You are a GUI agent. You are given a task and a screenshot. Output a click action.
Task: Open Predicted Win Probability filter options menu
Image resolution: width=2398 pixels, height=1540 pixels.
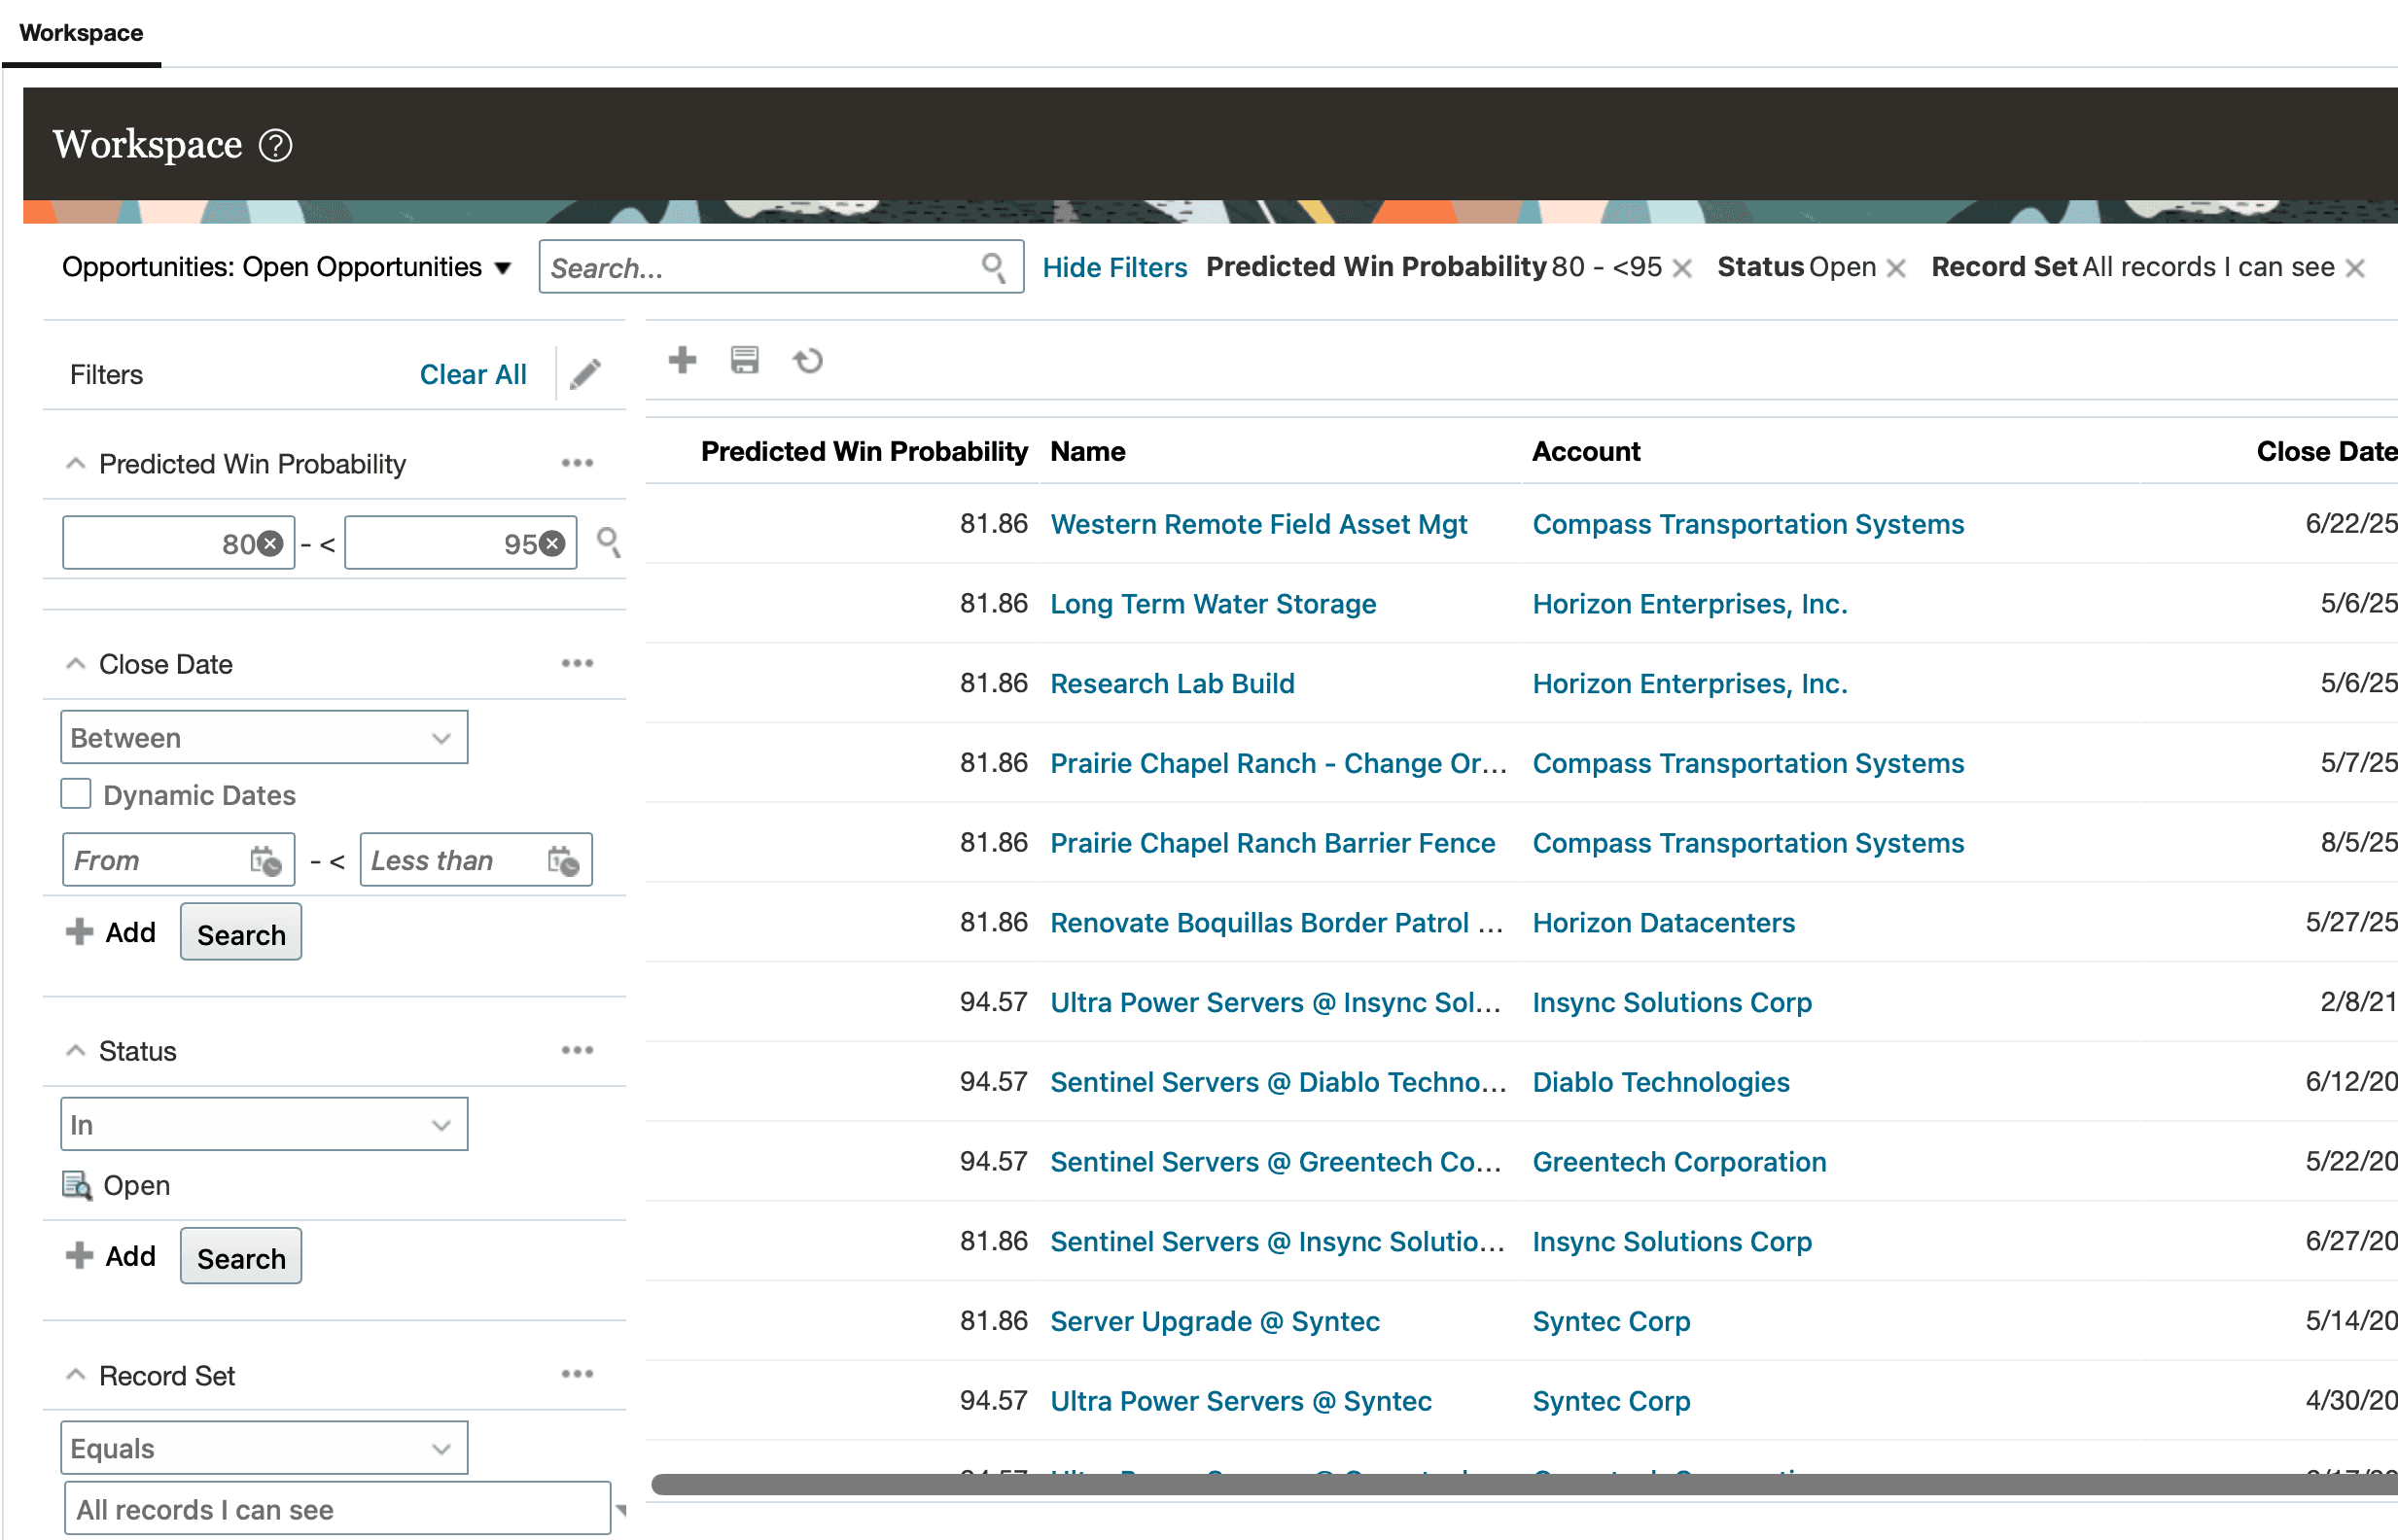tap(577, 463)
